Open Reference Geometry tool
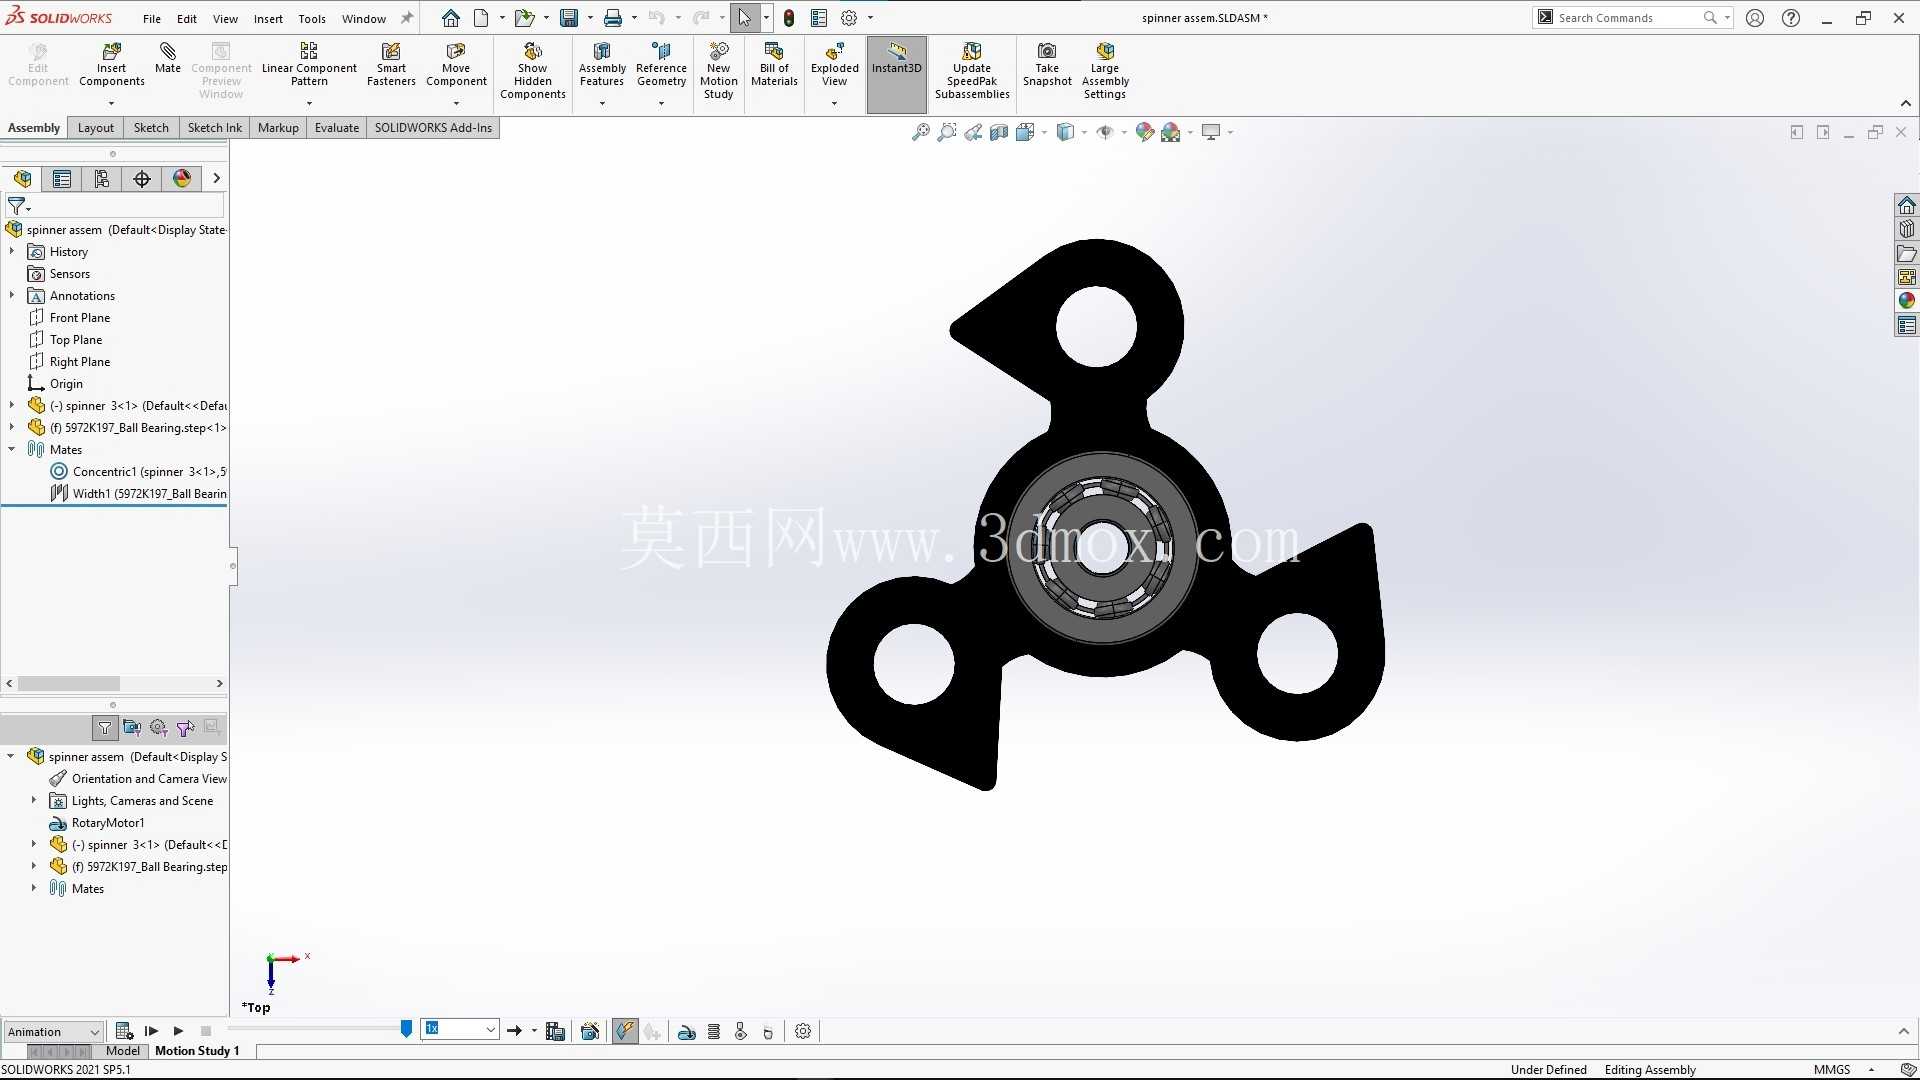Viewport: 1920px width, 1080px height. point(661,65)
